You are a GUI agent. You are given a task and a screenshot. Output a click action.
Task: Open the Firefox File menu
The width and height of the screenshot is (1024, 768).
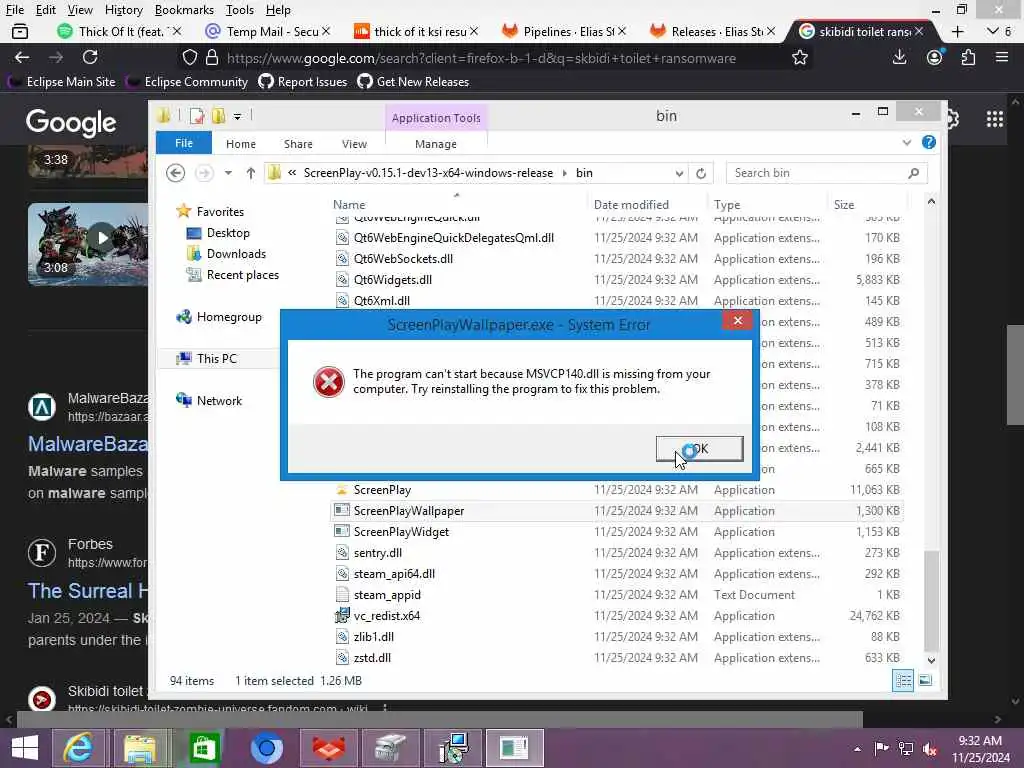tap(14, 10)
